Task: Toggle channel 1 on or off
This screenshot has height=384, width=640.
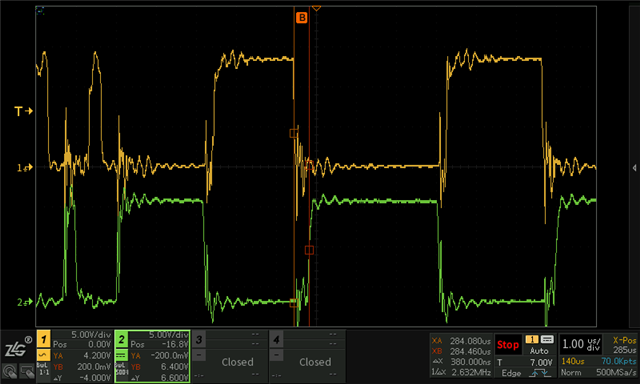Action: (44, 339)
